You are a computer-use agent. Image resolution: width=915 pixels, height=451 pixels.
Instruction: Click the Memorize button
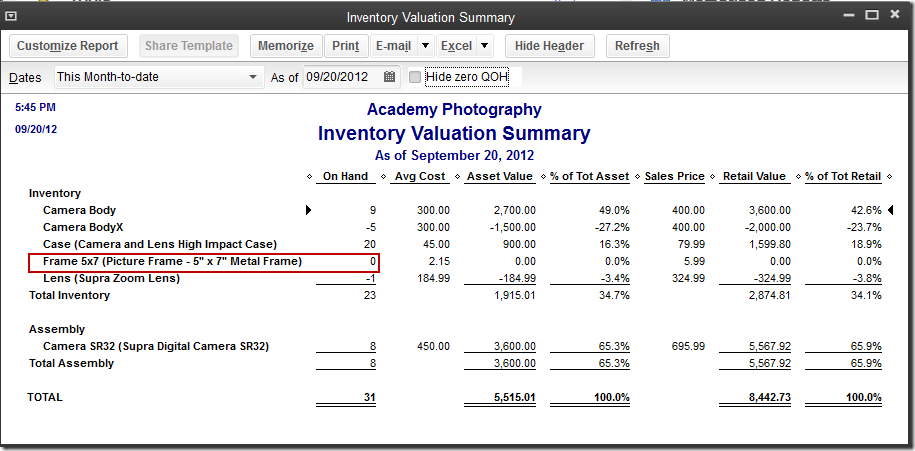click(286, 46)
